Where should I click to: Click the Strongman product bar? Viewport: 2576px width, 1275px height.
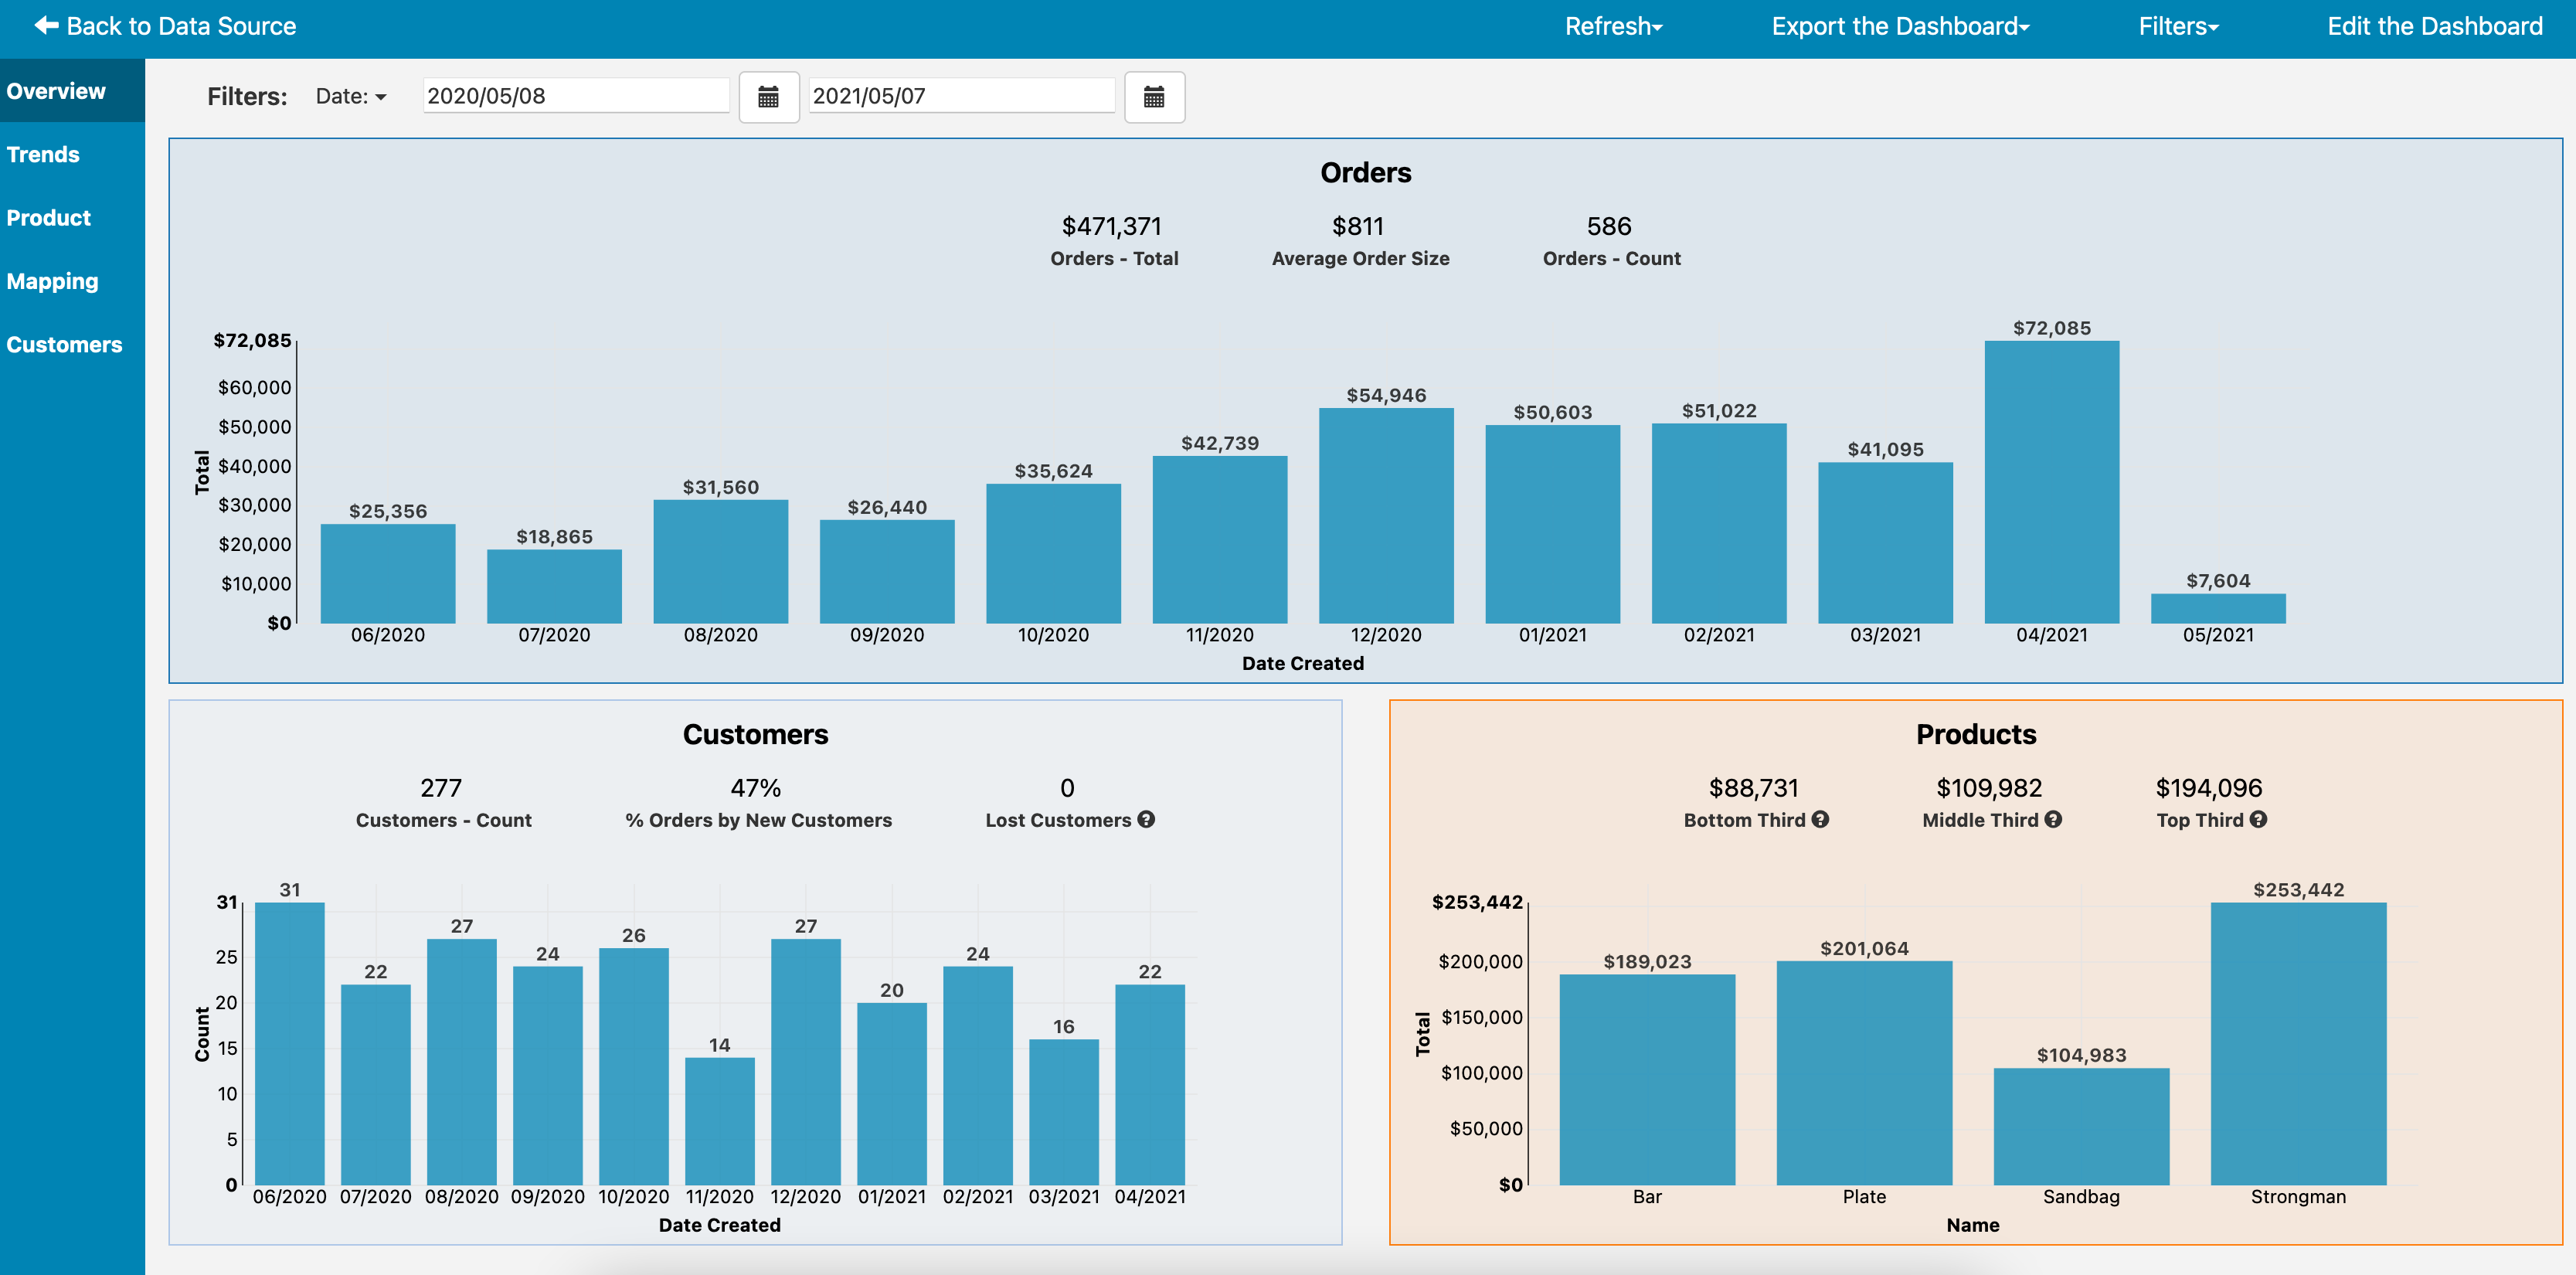click(x=2297, y=1043)
